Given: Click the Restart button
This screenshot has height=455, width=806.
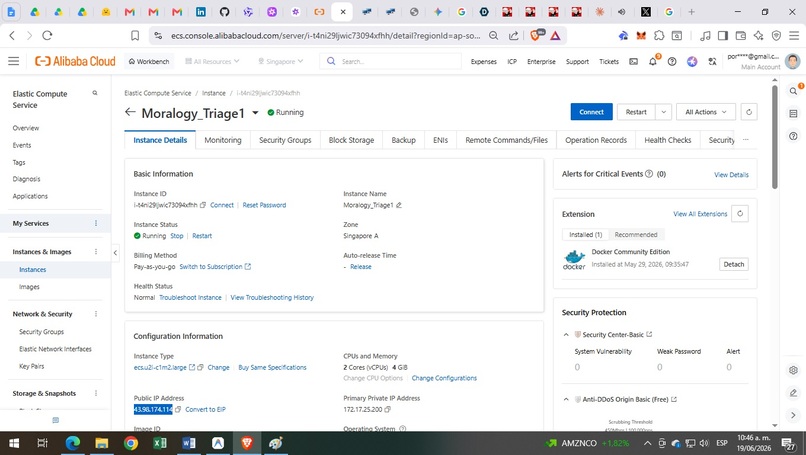Looking at the screenshot, I should 636,112.
